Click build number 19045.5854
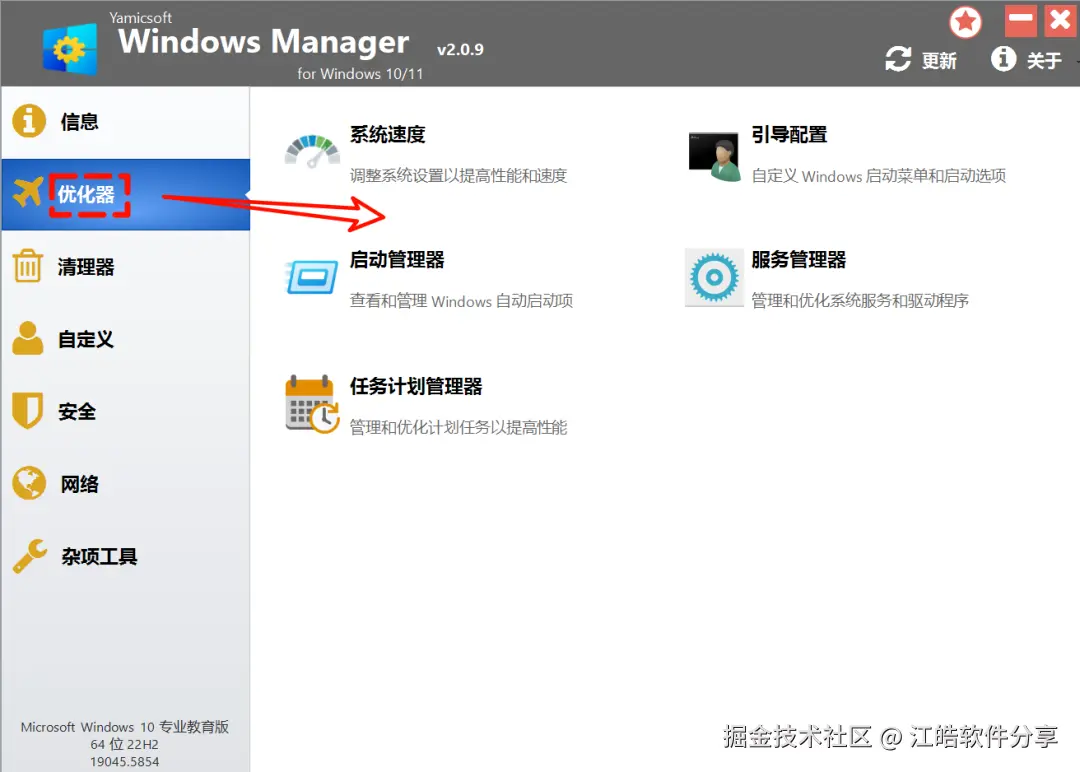Screen dimensions: 1080x772 click(125, 762)
